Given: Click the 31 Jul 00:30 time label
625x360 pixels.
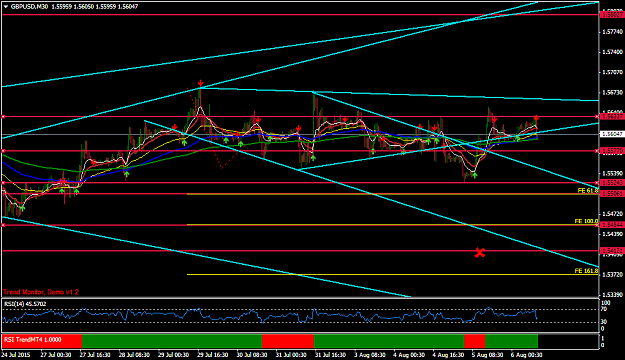Looking at the screenshot, I should pyautogui.click(x=291, y=354).
